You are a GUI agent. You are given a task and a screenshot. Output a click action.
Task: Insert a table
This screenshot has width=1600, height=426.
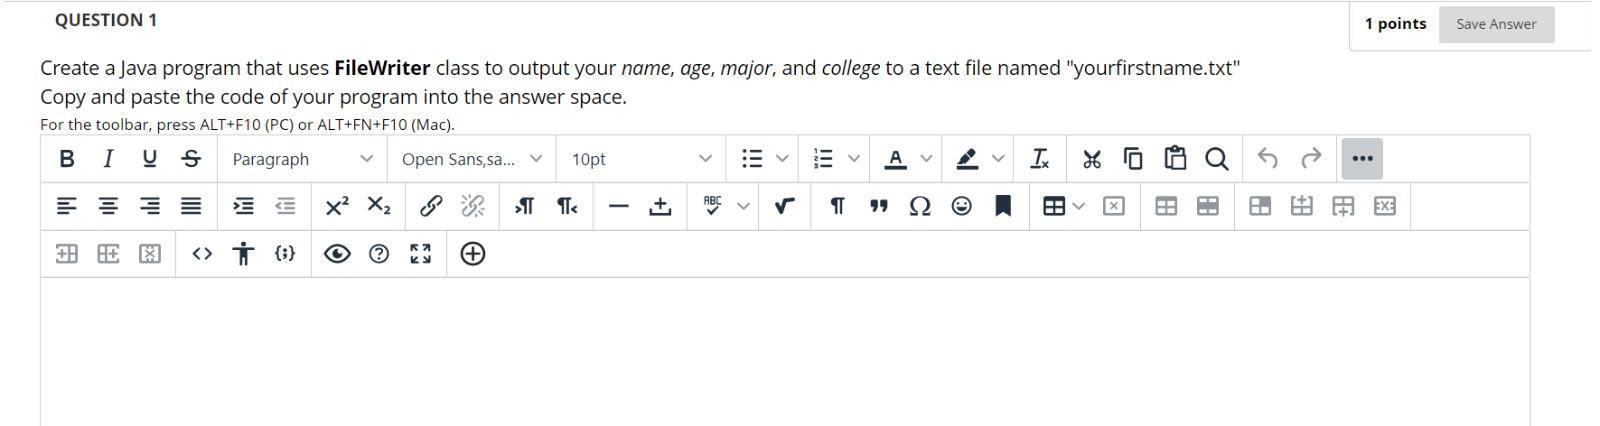(x=1054, y=206)
